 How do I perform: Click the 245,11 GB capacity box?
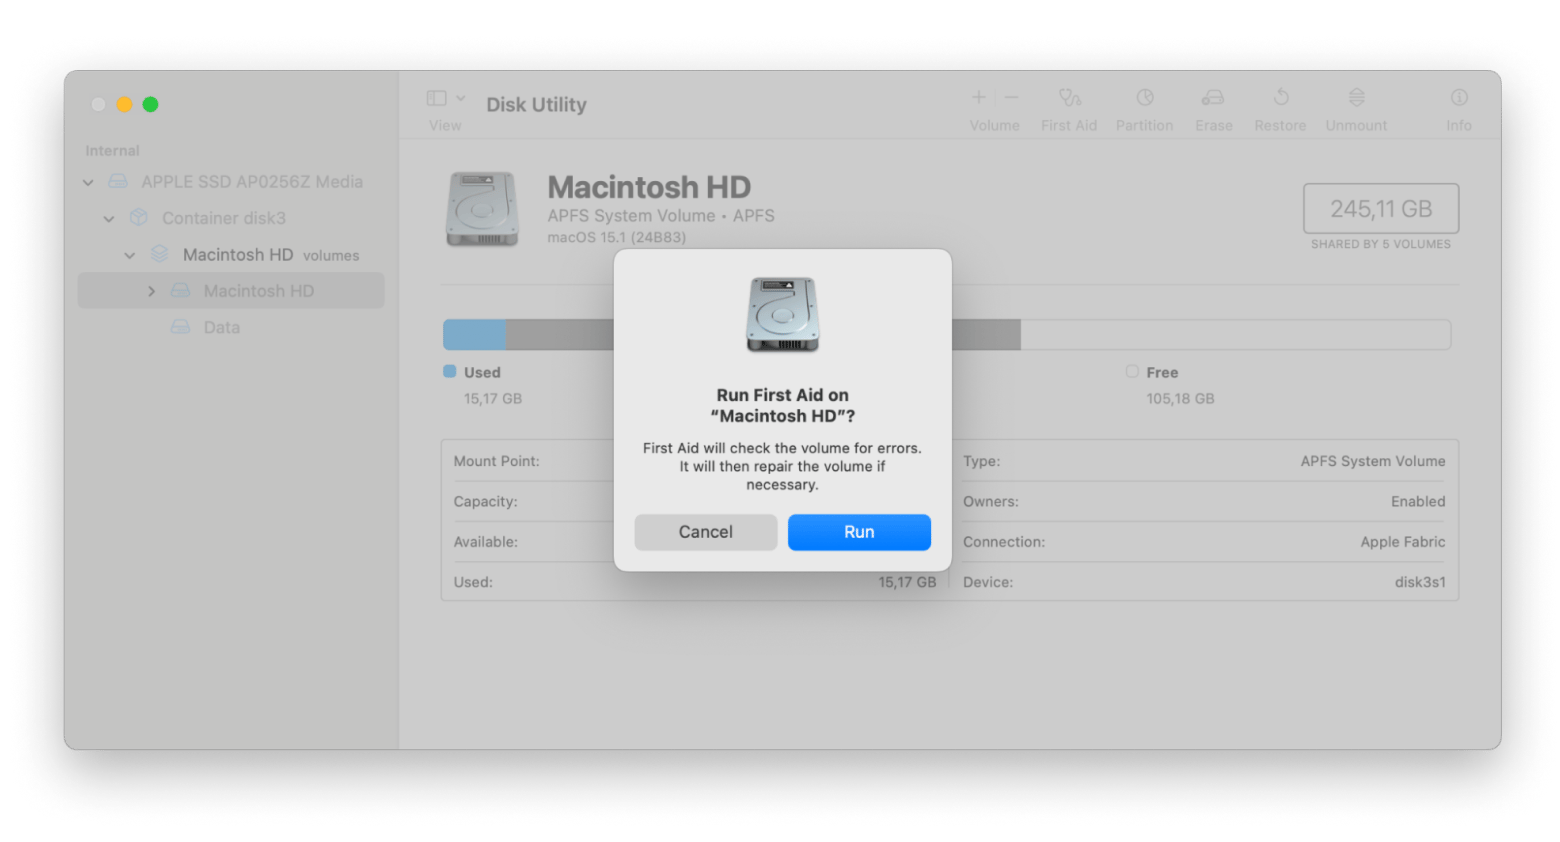tap(1381, 209)
